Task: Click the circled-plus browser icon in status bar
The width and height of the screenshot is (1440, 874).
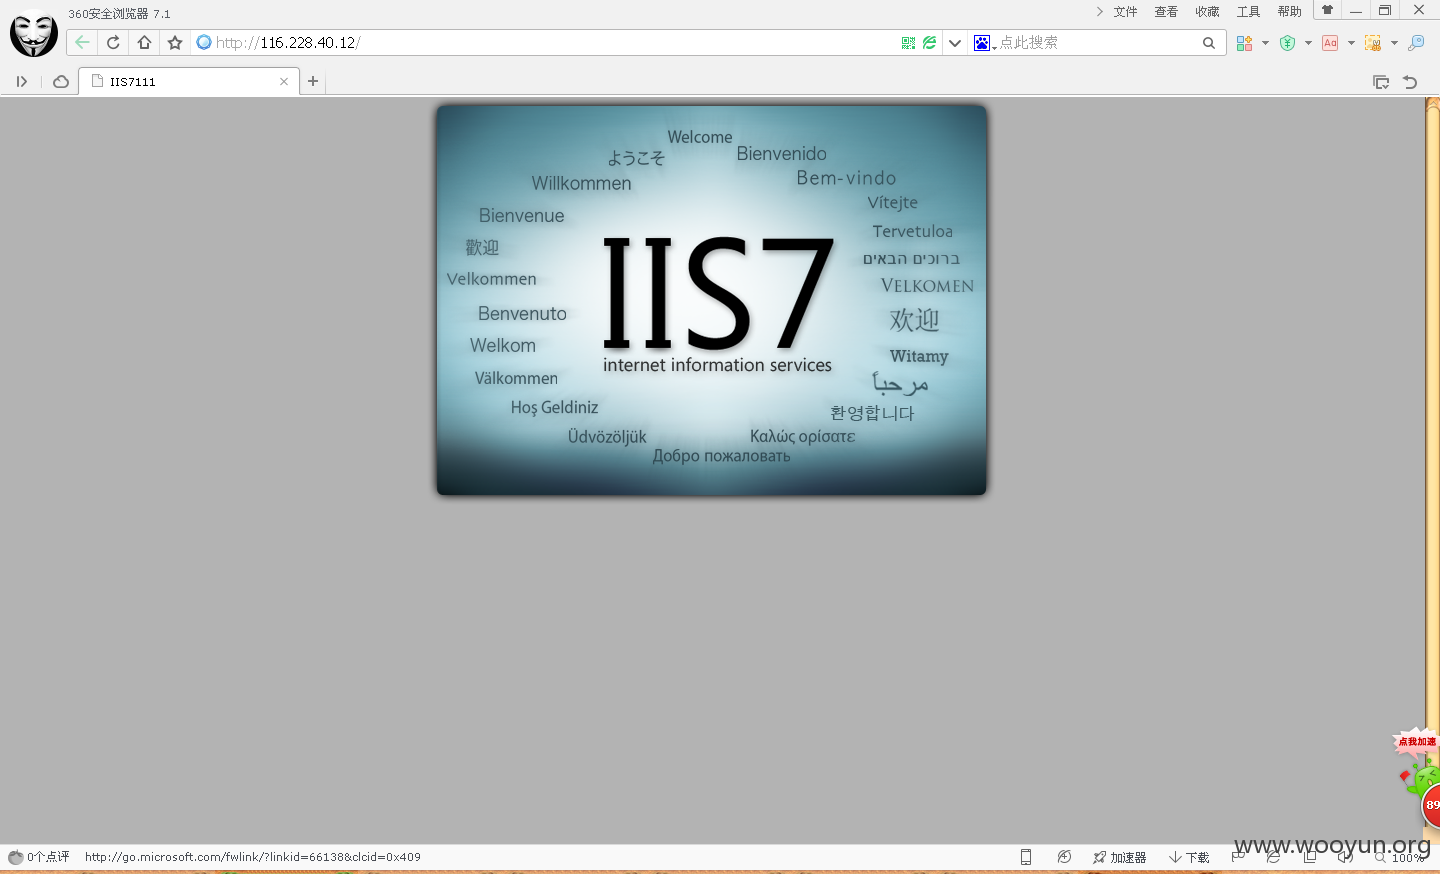Action: (1064, 857)
